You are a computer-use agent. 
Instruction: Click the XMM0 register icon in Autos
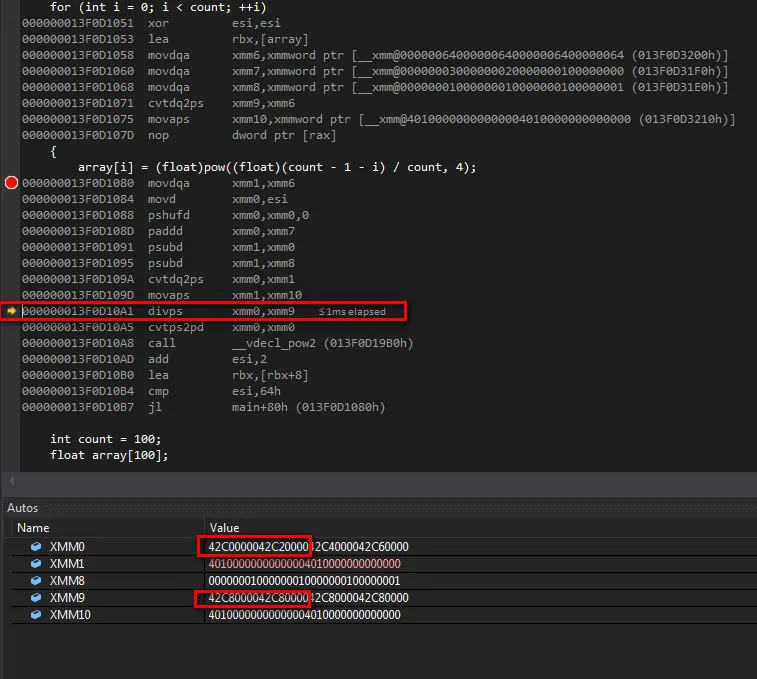(x=36, y=546)
